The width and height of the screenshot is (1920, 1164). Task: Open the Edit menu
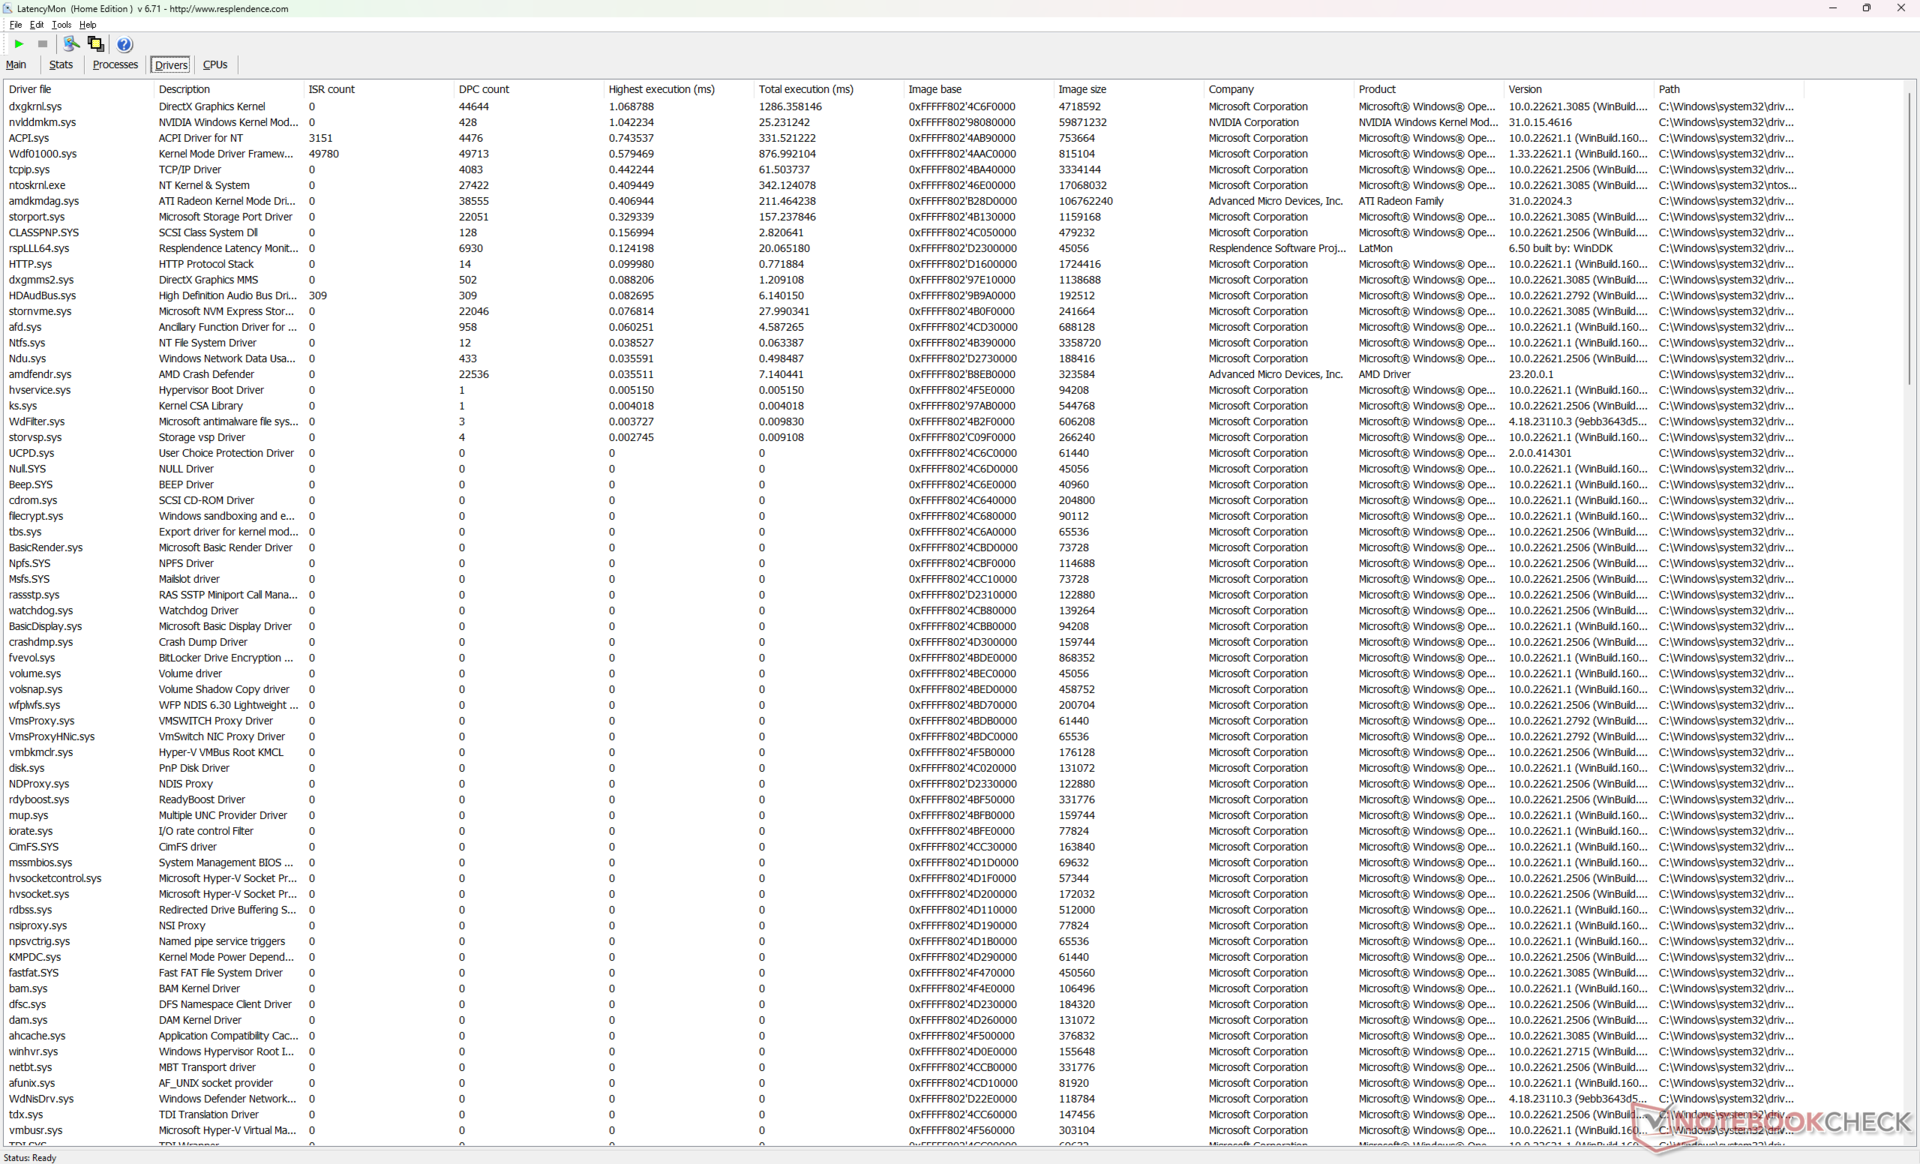[x=36, y=25]
